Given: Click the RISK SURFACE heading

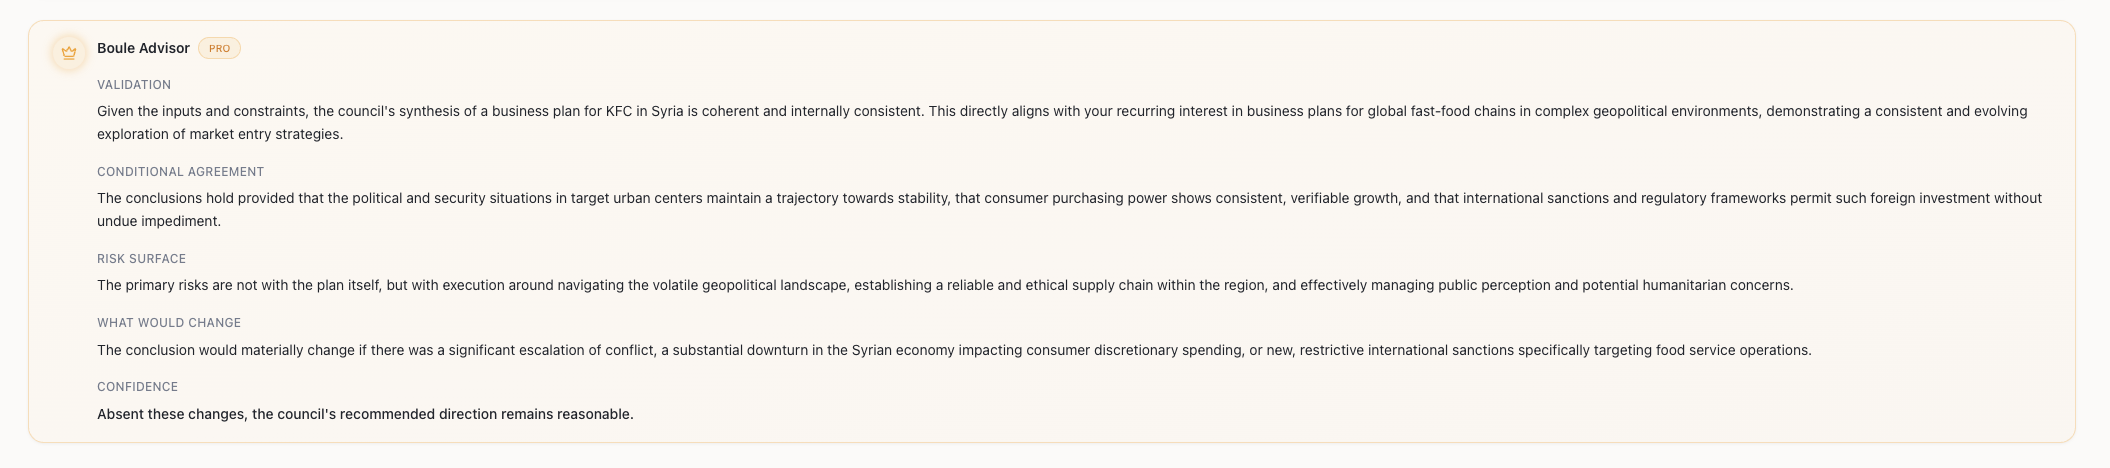Looking at the screenshot, I should point(141,259).
